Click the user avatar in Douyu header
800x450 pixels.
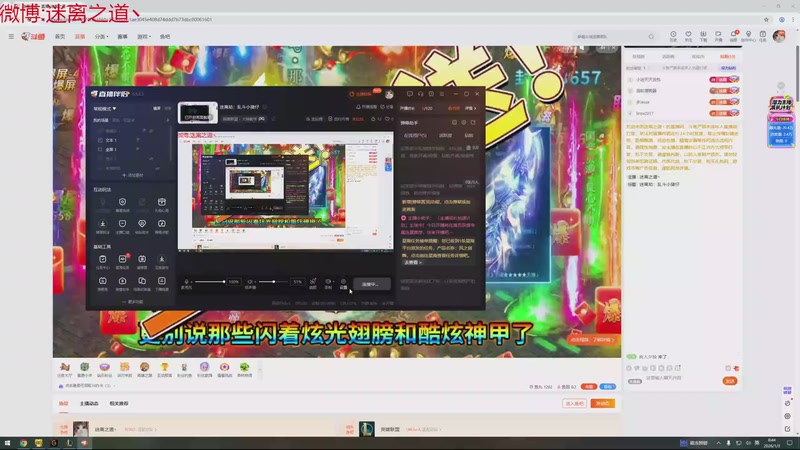[x=779, y=36]
